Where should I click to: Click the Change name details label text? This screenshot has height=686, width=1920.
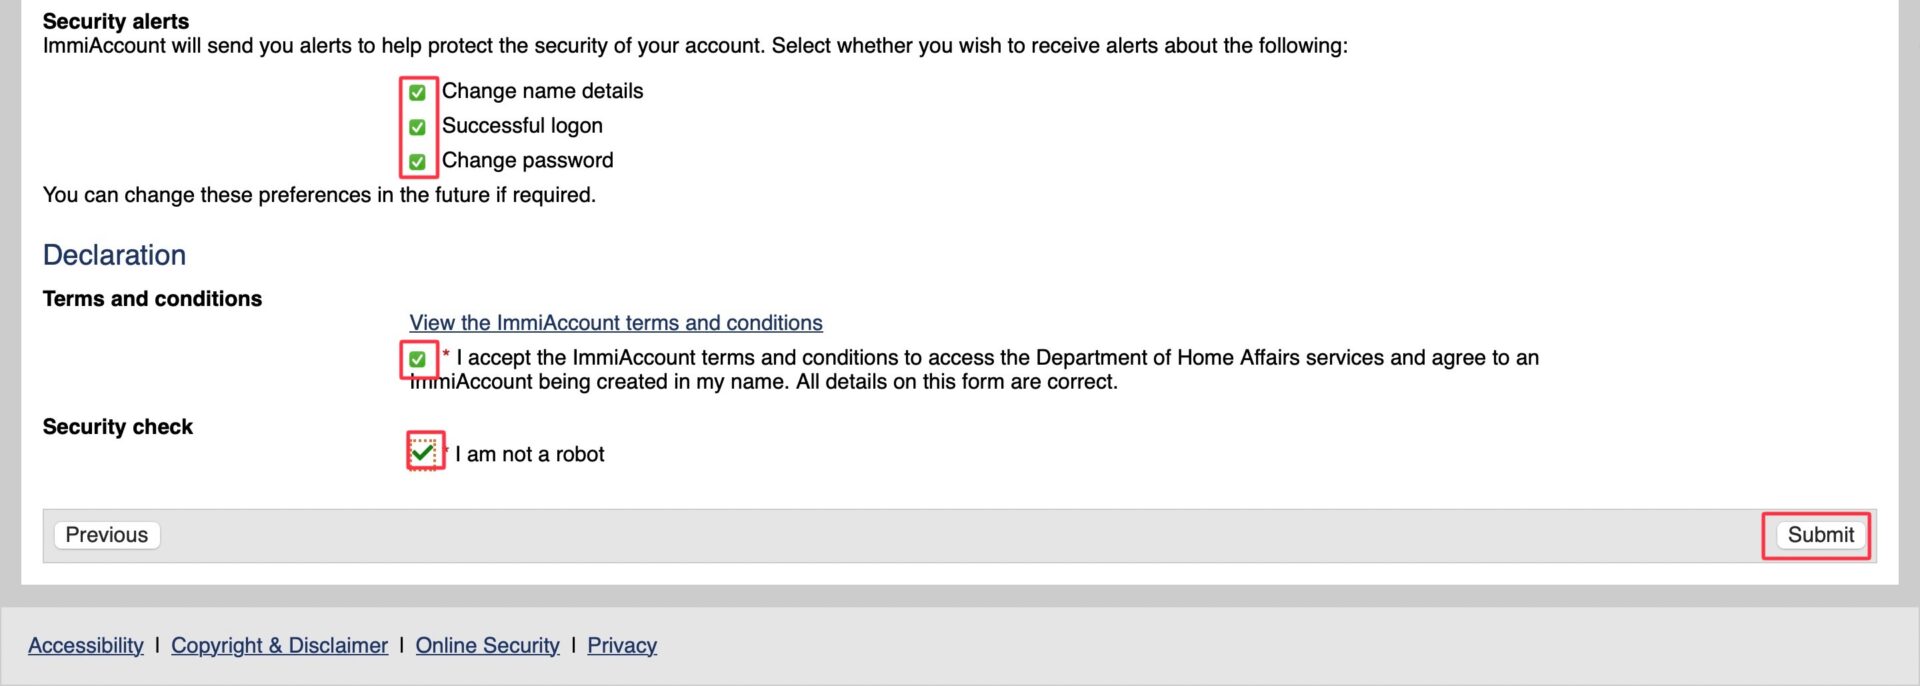pyautogui.click(x=542, y=91)
